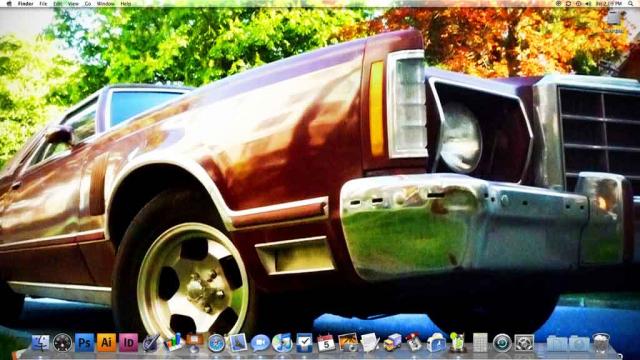Image resolution: width=640 pixels, height=360 pixels.
Task: Open iCal calendar icon in Dock
Action: coord(327,343)
